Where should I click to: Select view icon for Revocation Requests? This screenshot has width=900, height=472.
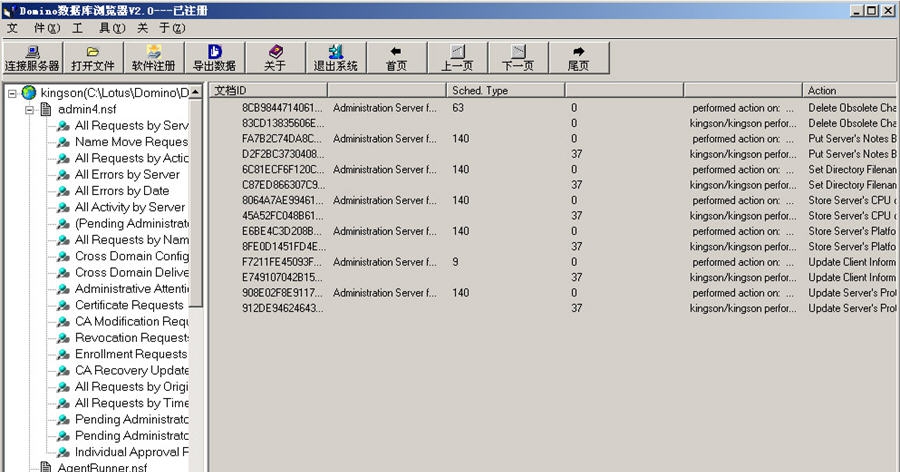pos(64,338)
